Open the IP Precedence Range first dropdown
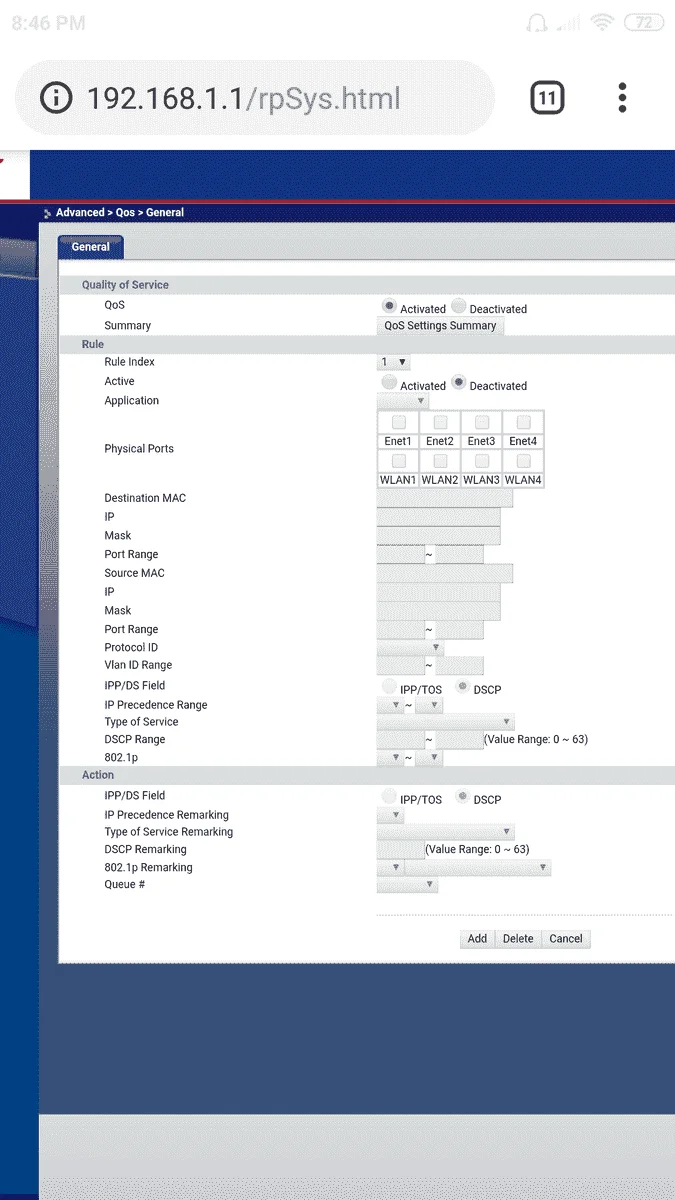Image resolution: width=675 pixels, height=1200 pixels. pyautogui.click(x=390, y=705)
